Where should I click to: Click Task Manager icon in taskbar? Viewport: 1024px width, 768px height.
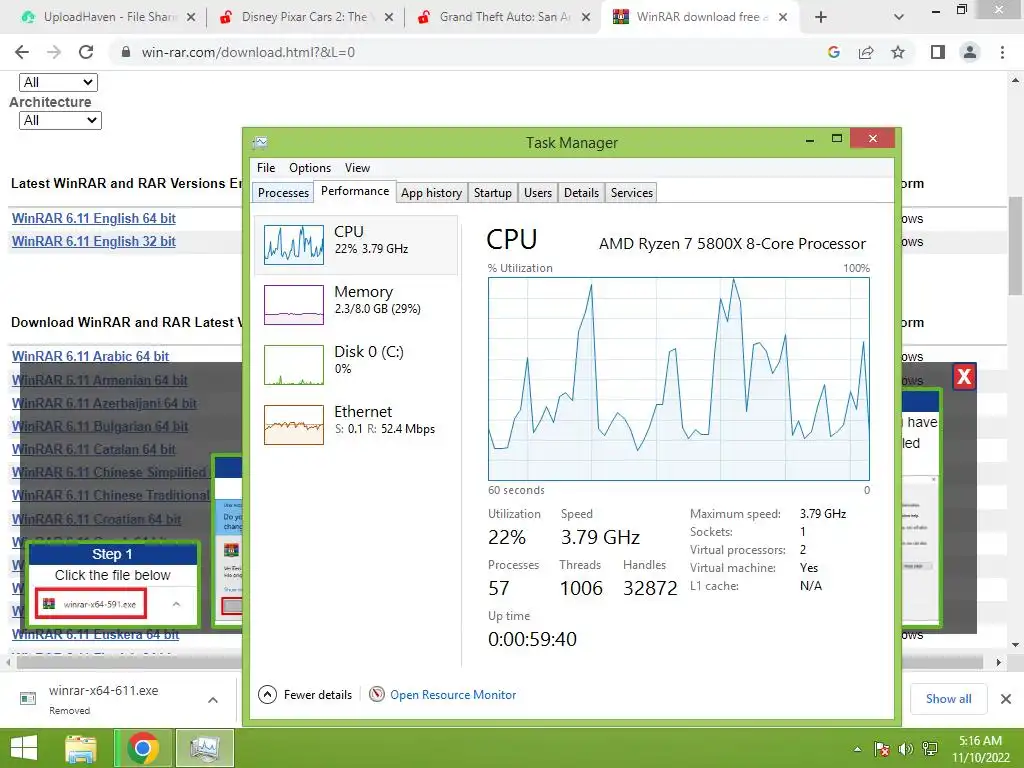pyautogui.click(x=204, y=748)
